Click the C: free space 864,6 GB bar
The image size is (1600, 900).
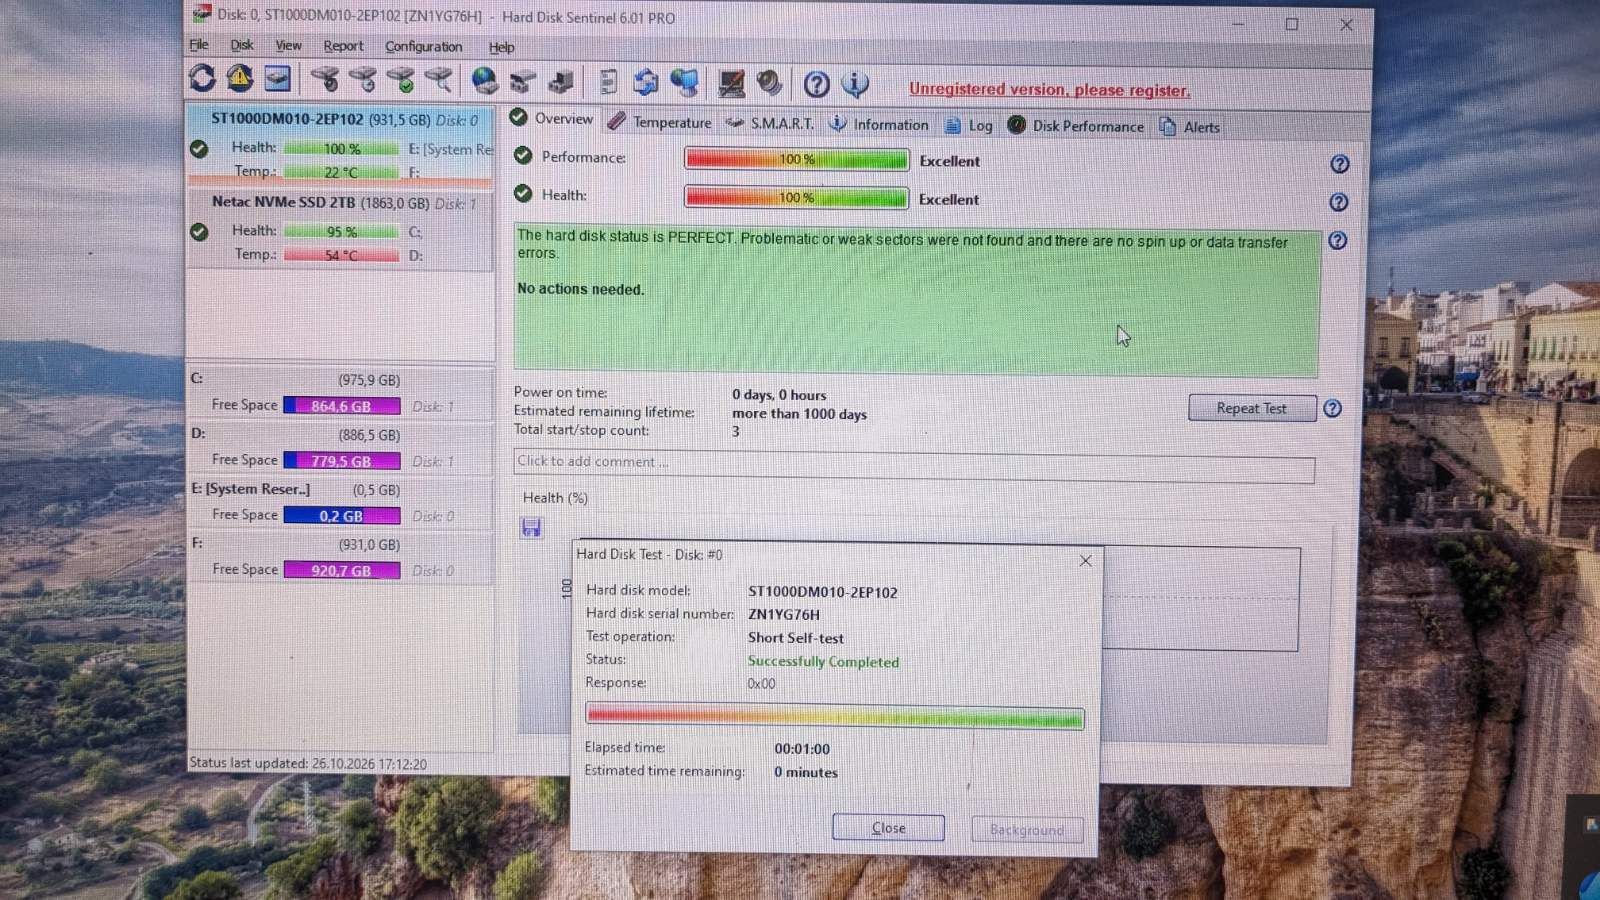[x=342, y=406]
